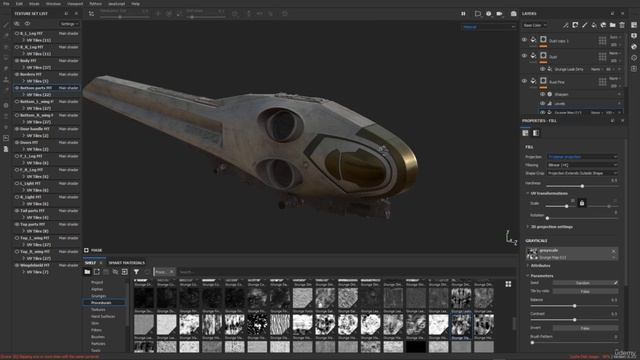
Task: Create a folder in Layers panel
Action: [613, 25]
